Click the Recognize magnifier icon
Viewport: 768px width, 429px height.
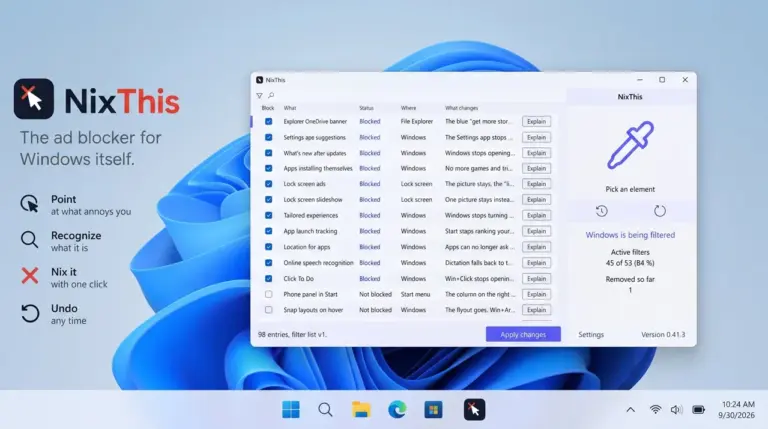(29, 240)
